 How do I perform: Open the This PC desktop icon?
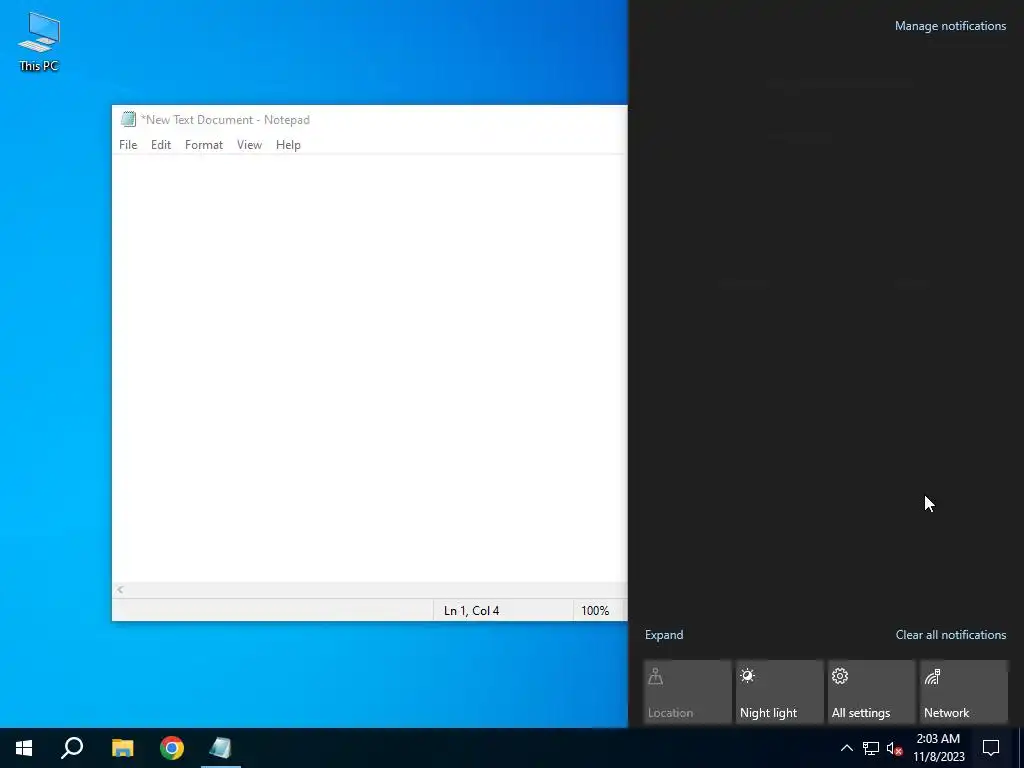point(39,42)
